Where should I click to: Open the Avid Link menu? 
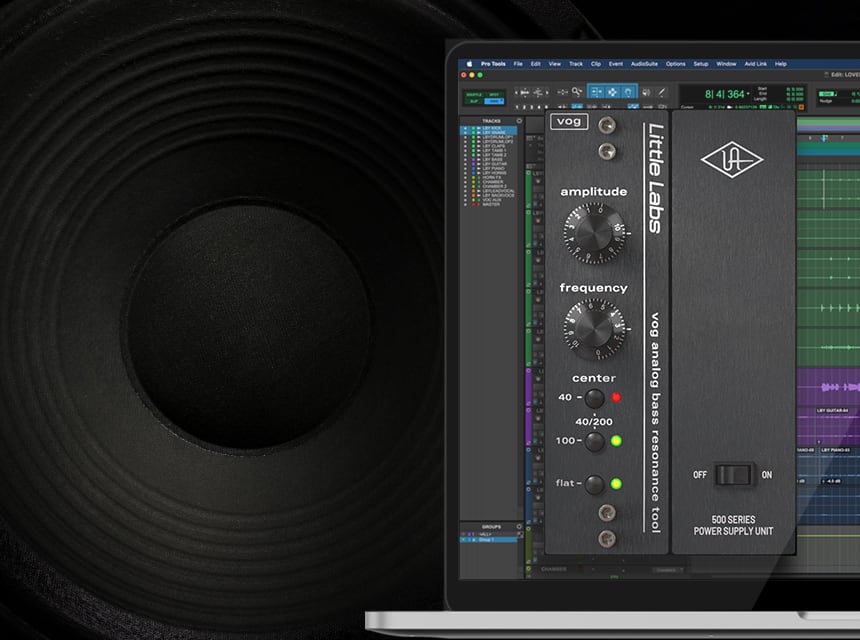click(755, 64)
